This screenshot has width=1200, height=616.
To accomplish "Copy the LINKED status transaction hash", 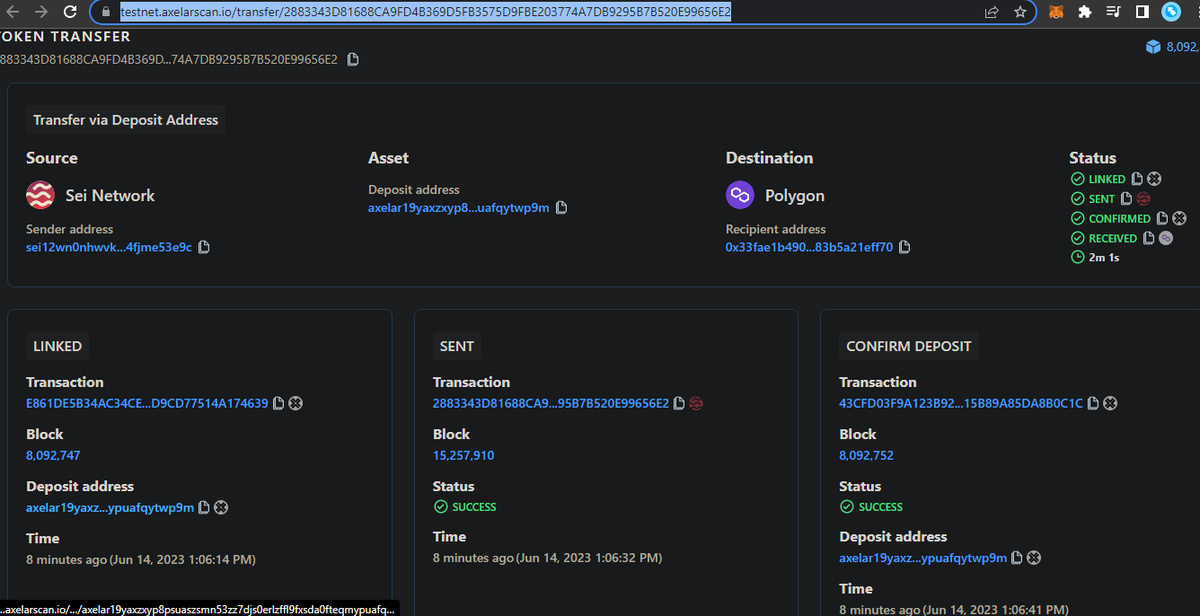I will pyautogui.click(x=1137, y=179).
